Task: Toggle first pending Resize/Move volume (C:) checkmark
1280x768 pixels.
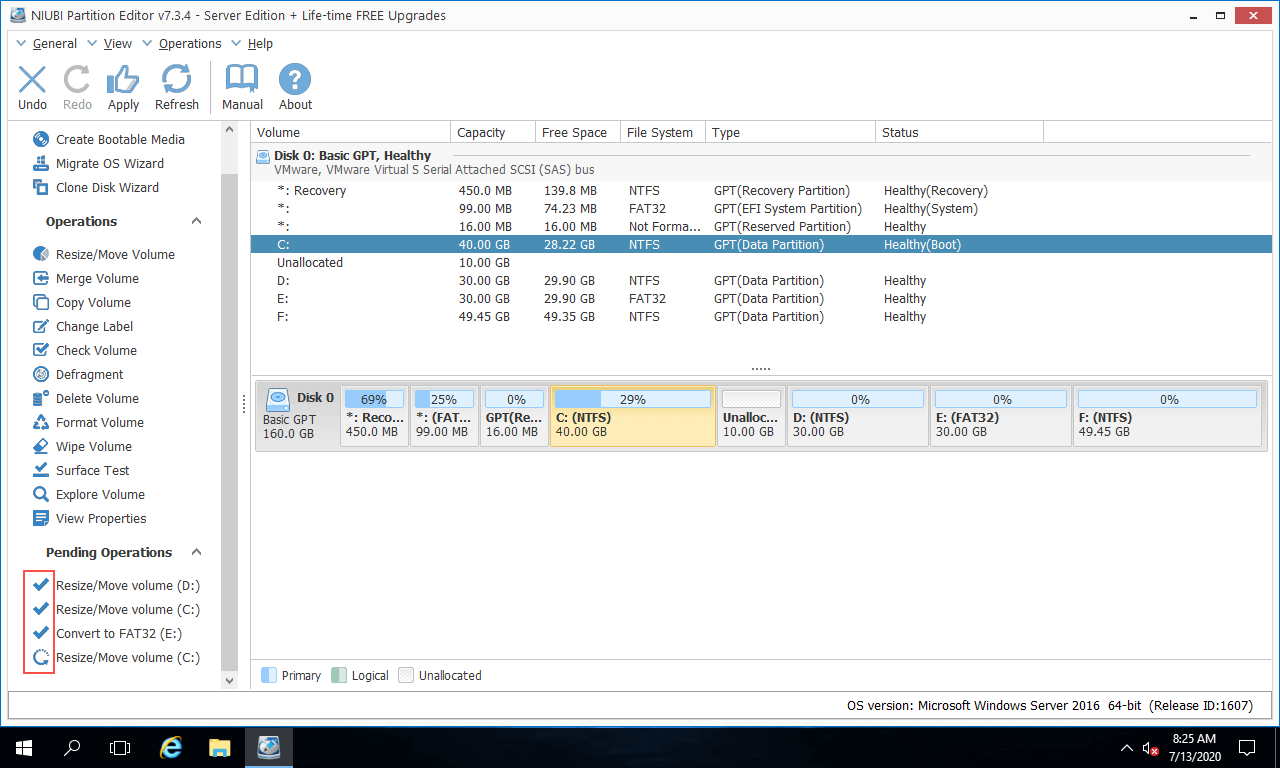Action: [x=41, y=609]
